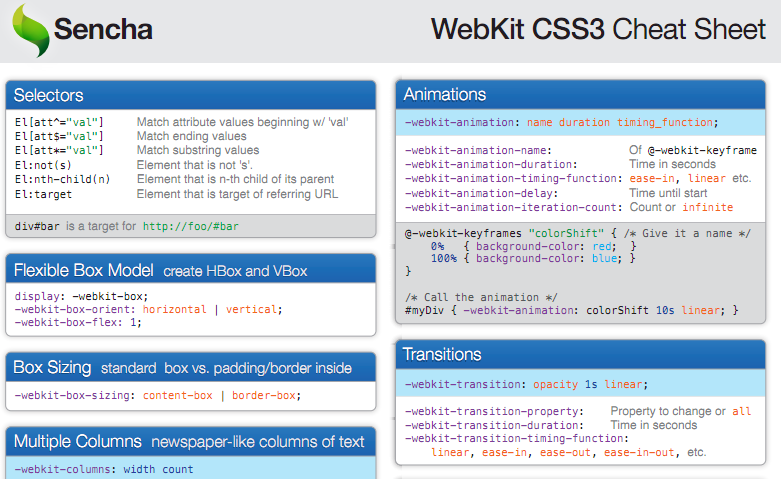Click 'create HBox and VBox' subtitle
781x479 pixels.
point(235,271)
